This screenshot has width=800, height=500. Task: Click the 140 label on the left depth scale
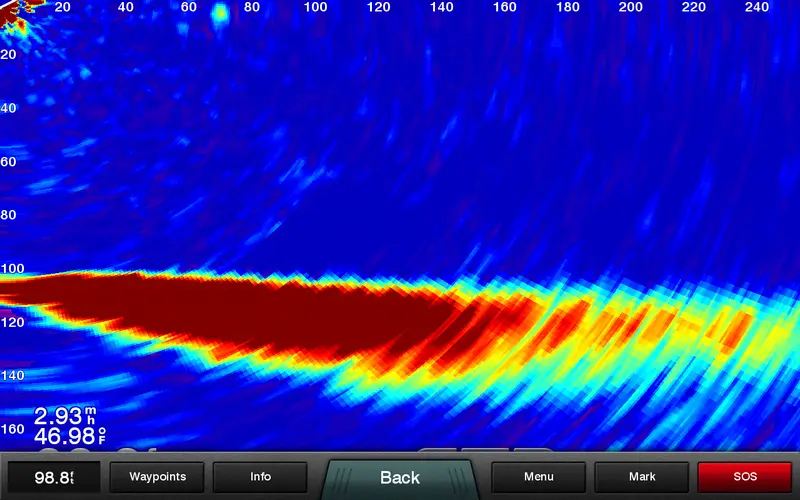[x=11, y=376]
